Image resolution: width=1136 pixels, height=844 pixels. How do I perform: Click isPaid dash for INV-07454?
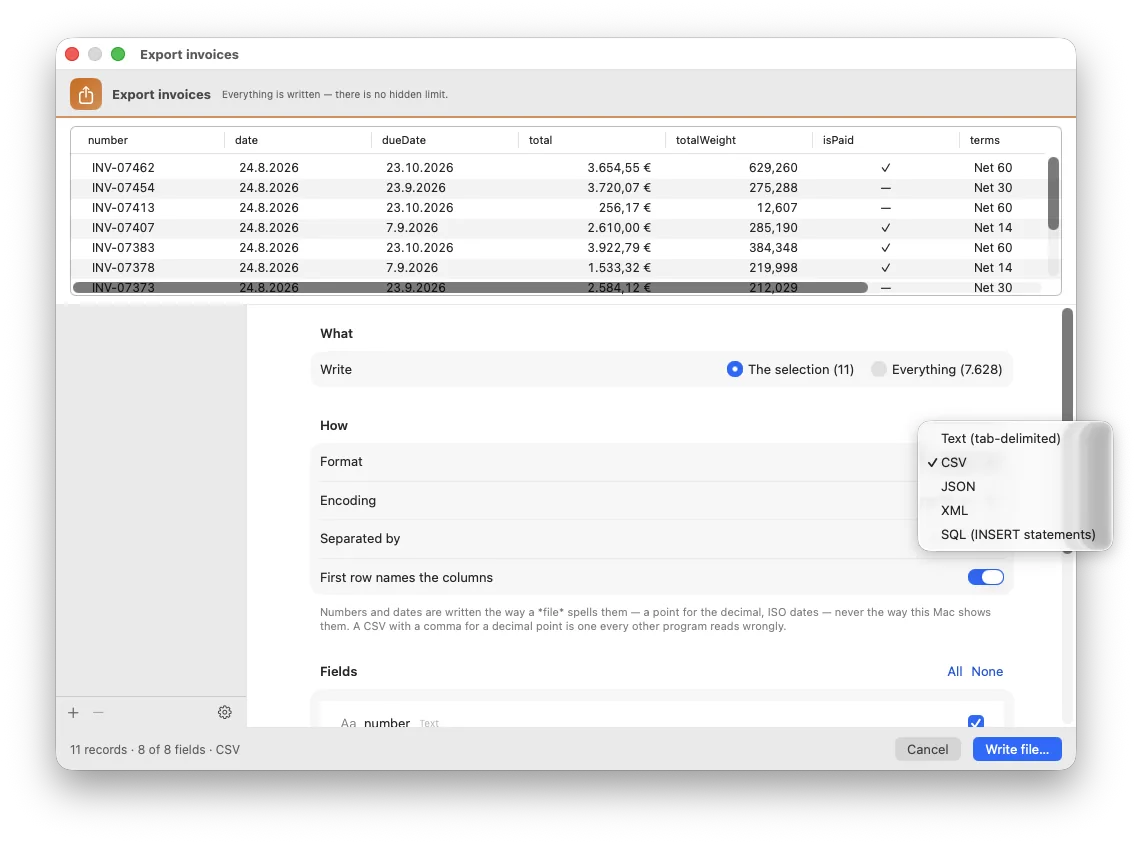coord(885,188)
